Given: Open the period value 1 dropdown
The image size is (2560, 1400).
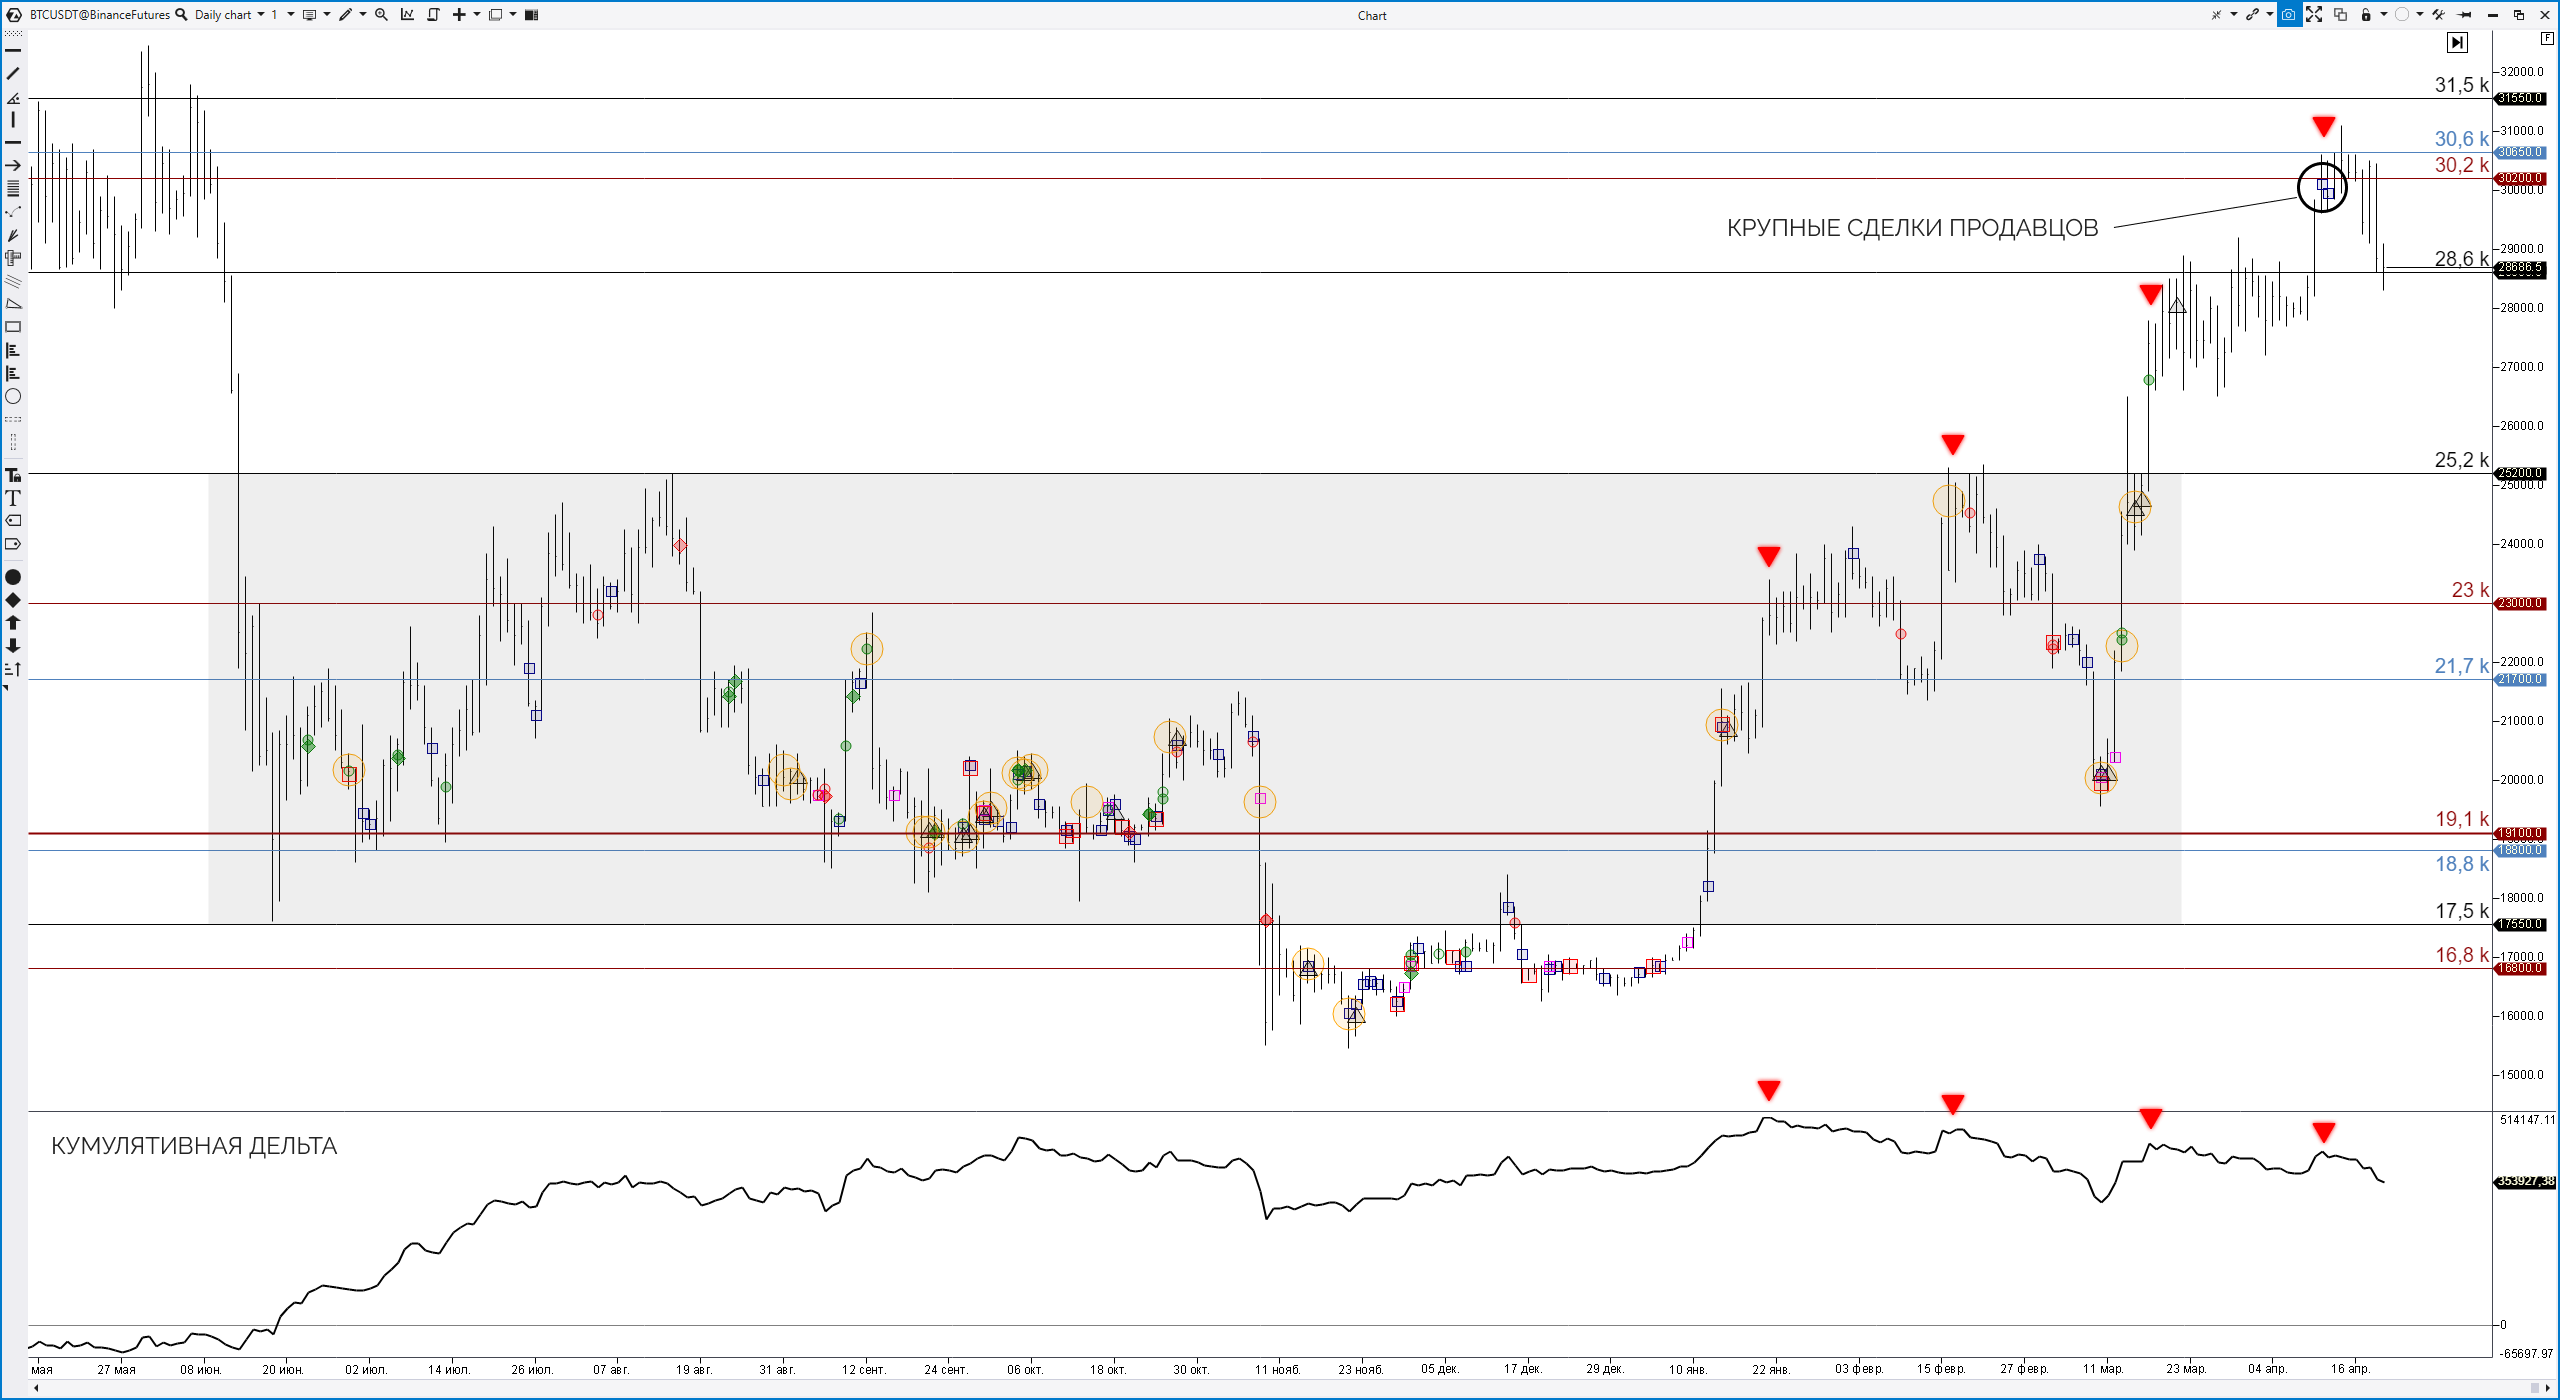Looking at the screenshot, I should click(x=291, y=15).
